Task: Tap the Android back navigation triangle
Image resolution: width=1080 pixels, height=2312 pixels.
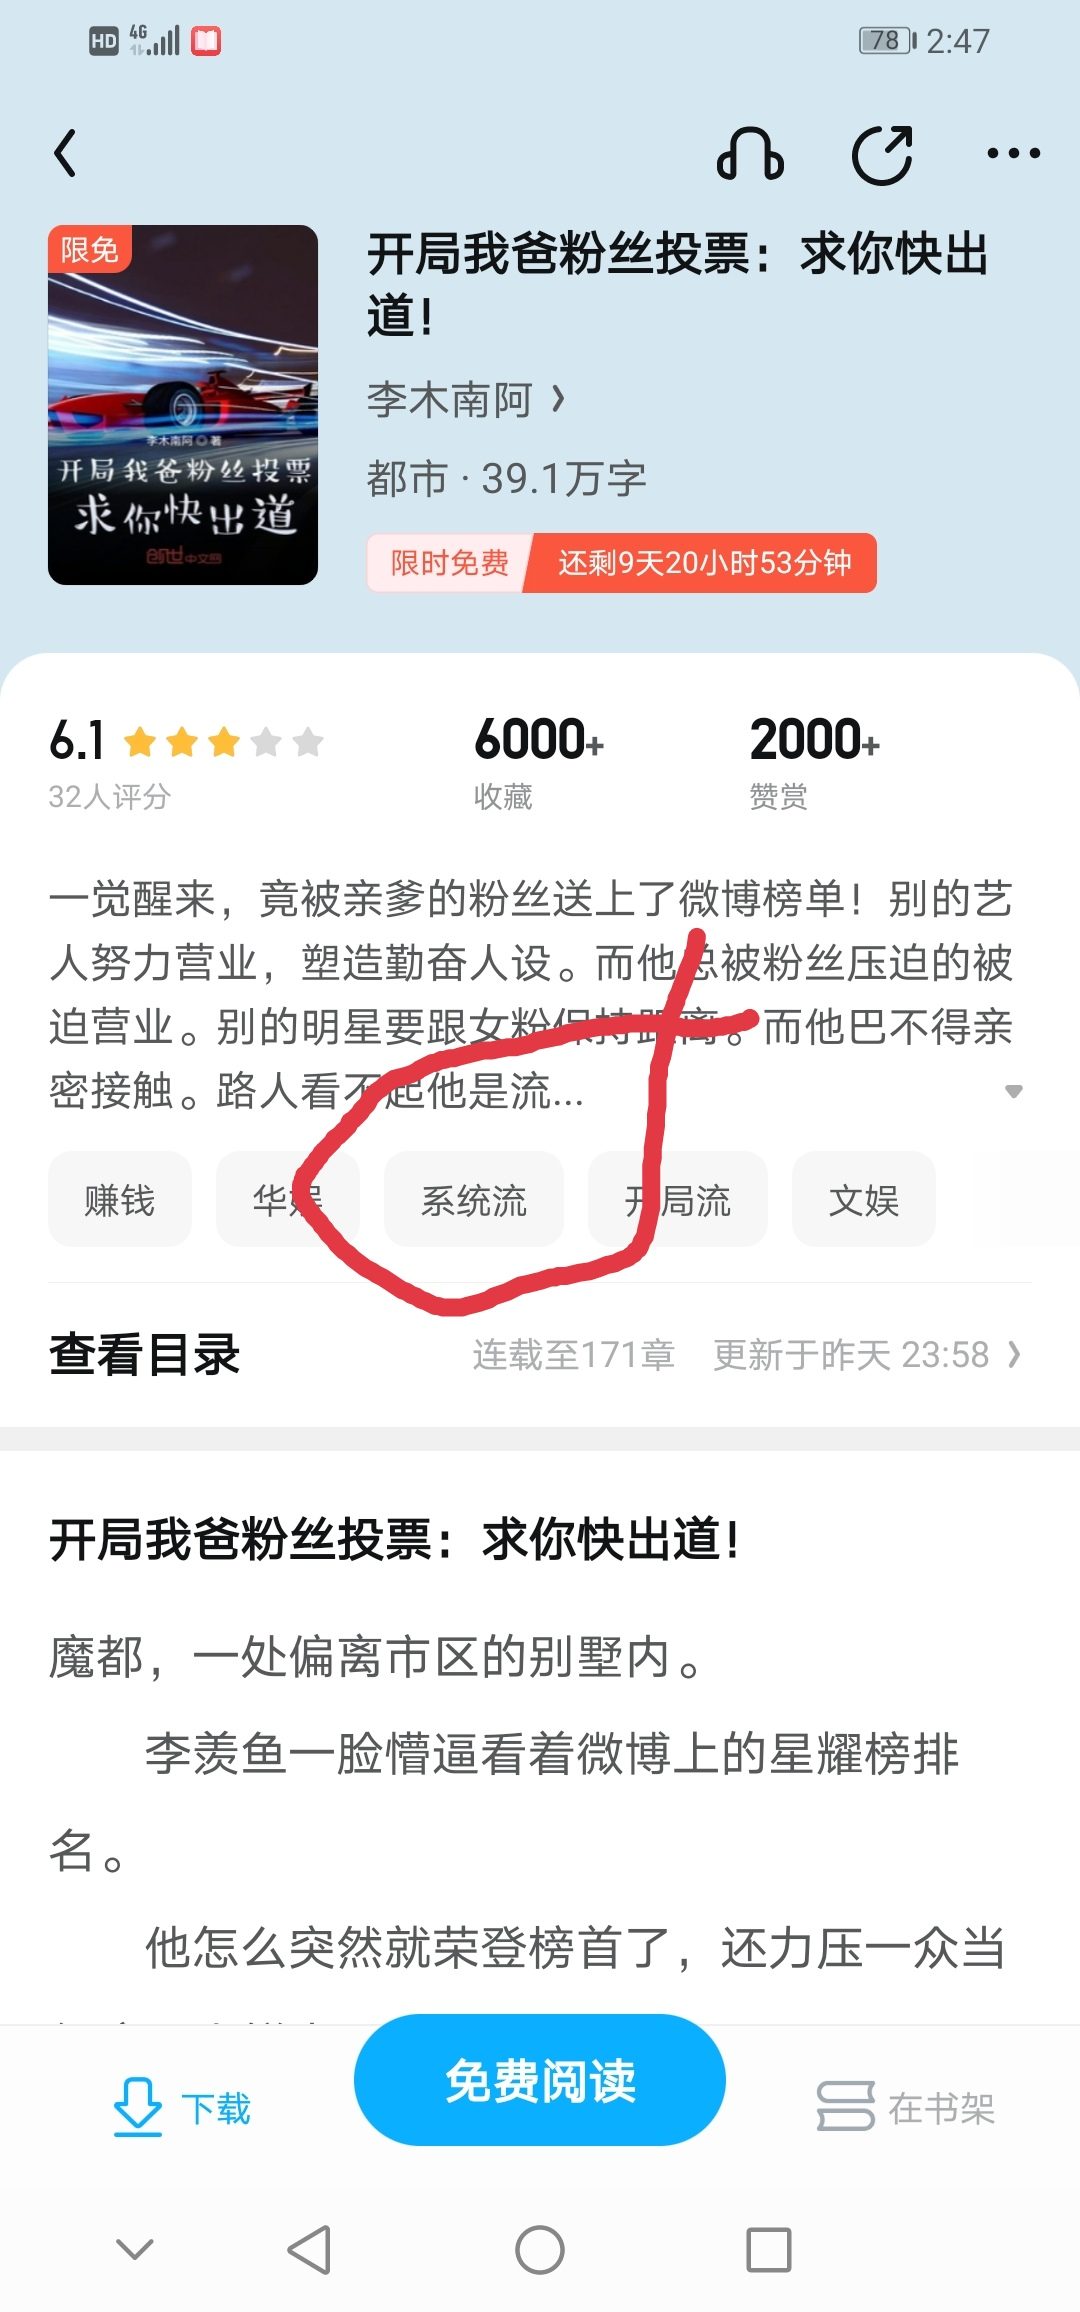Action: coord(309,2250)
